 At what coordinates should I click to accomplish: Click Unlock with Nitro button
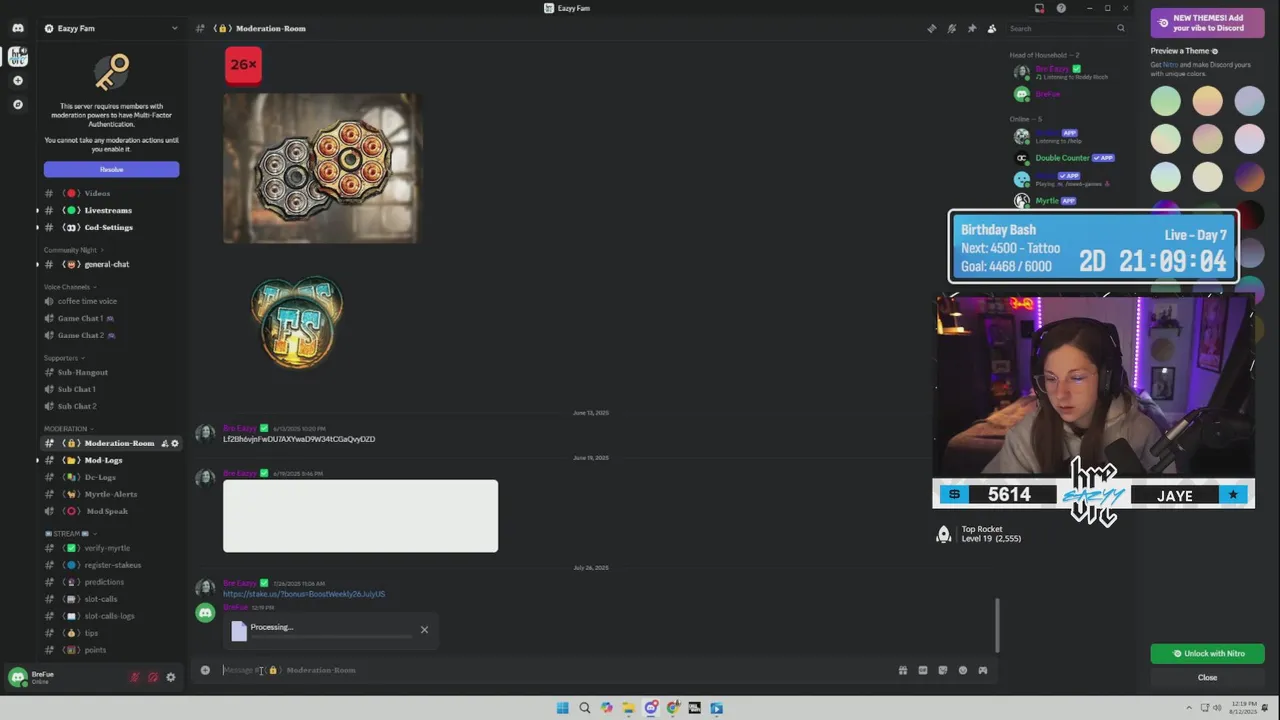pos(1207,653)
